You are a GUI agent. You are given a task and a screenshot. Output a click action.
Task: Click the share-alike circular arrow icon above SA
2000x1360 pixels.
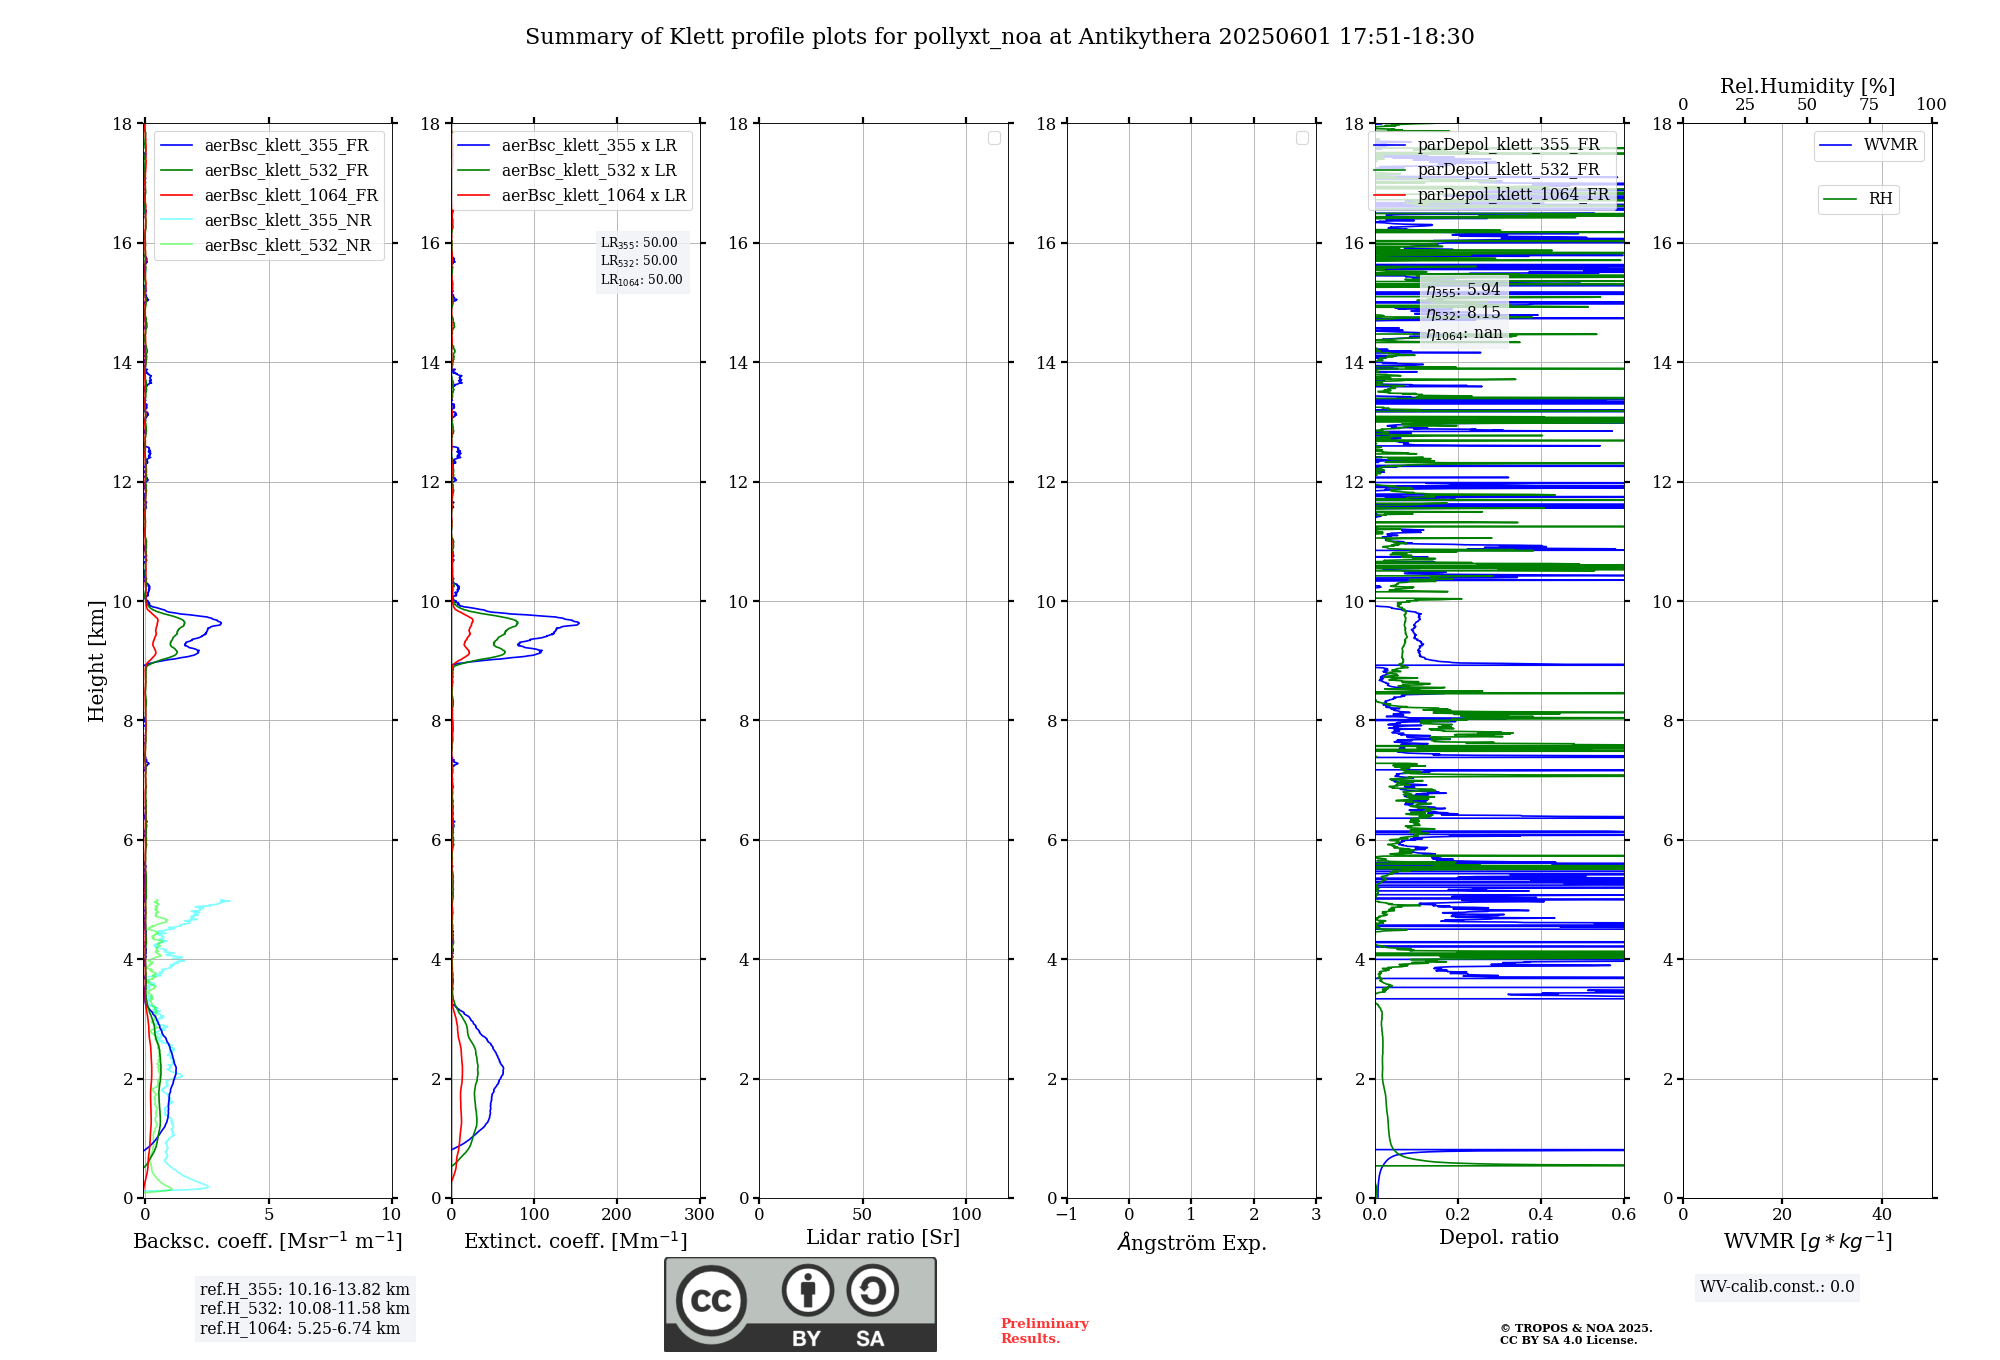click(x=872, y=1290)
